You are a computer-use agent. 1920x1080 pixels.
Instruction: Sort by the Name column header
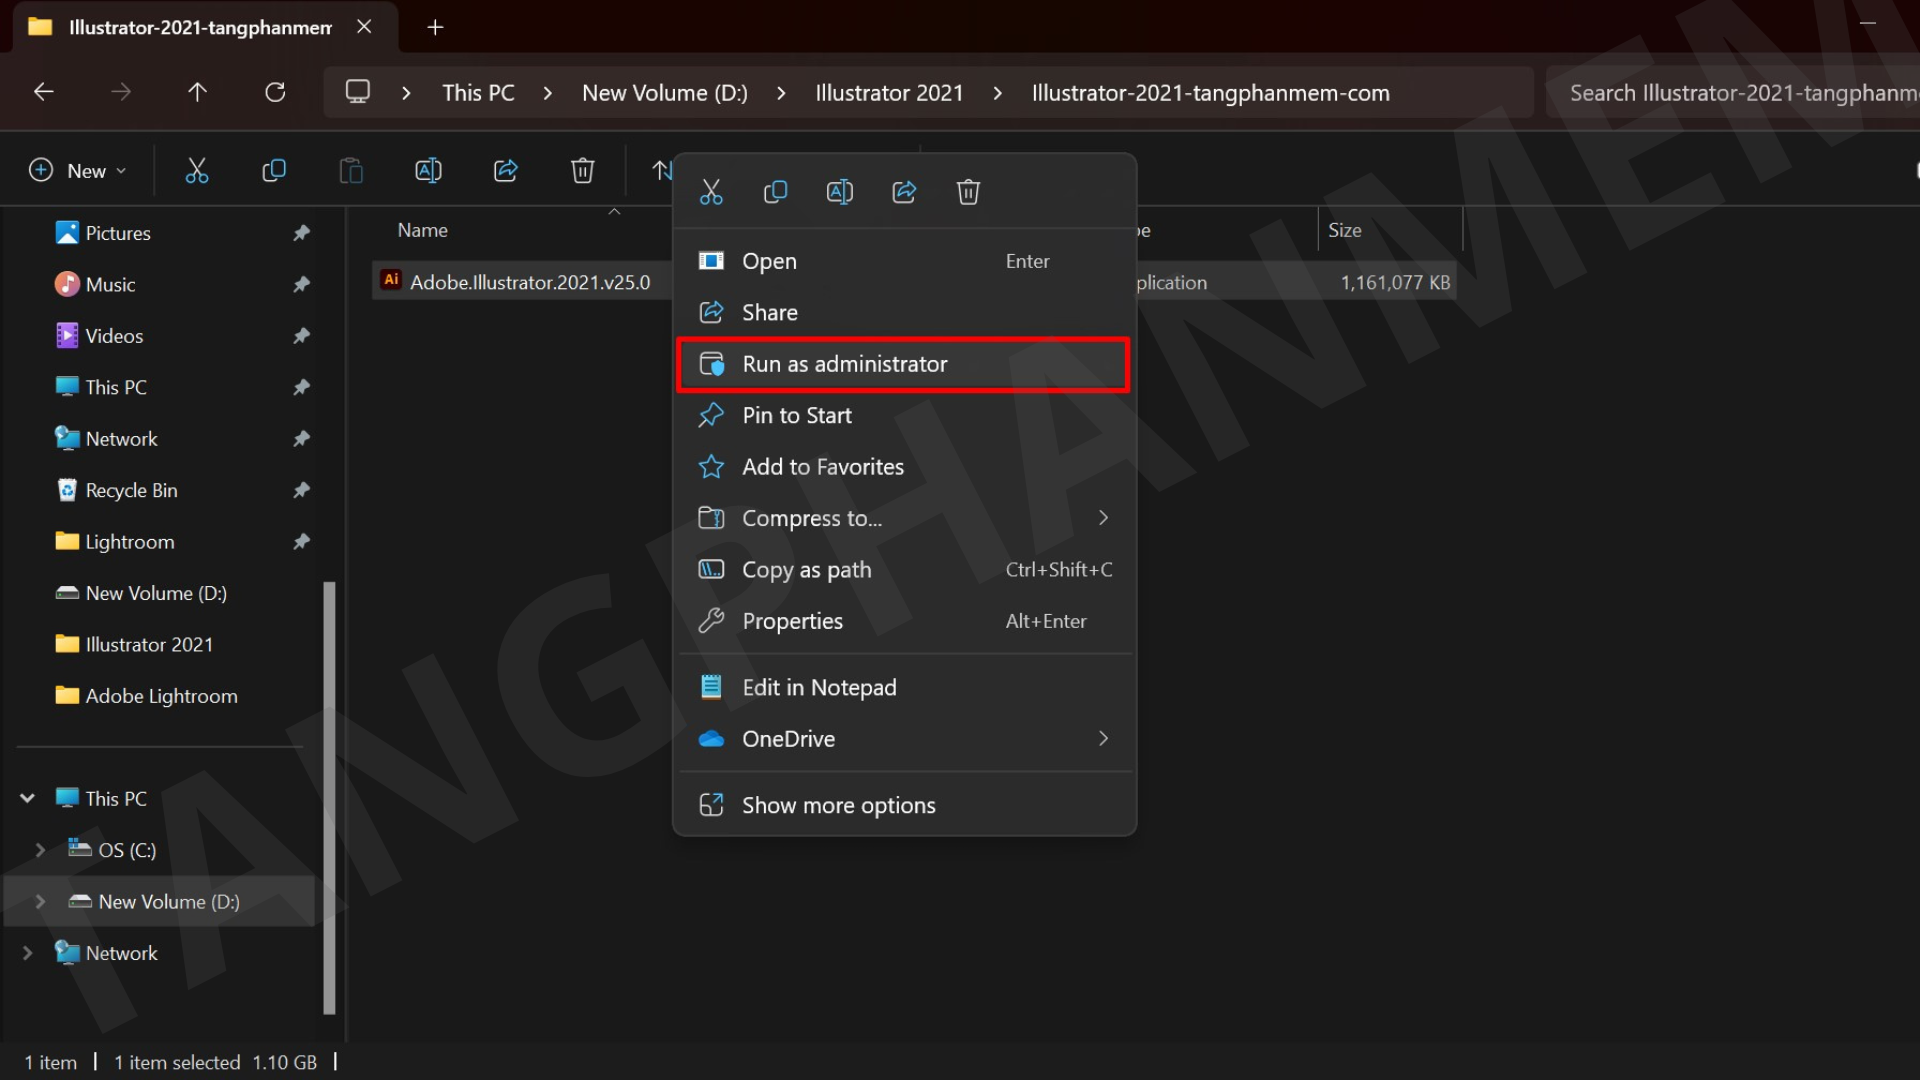tap(422, 230)
